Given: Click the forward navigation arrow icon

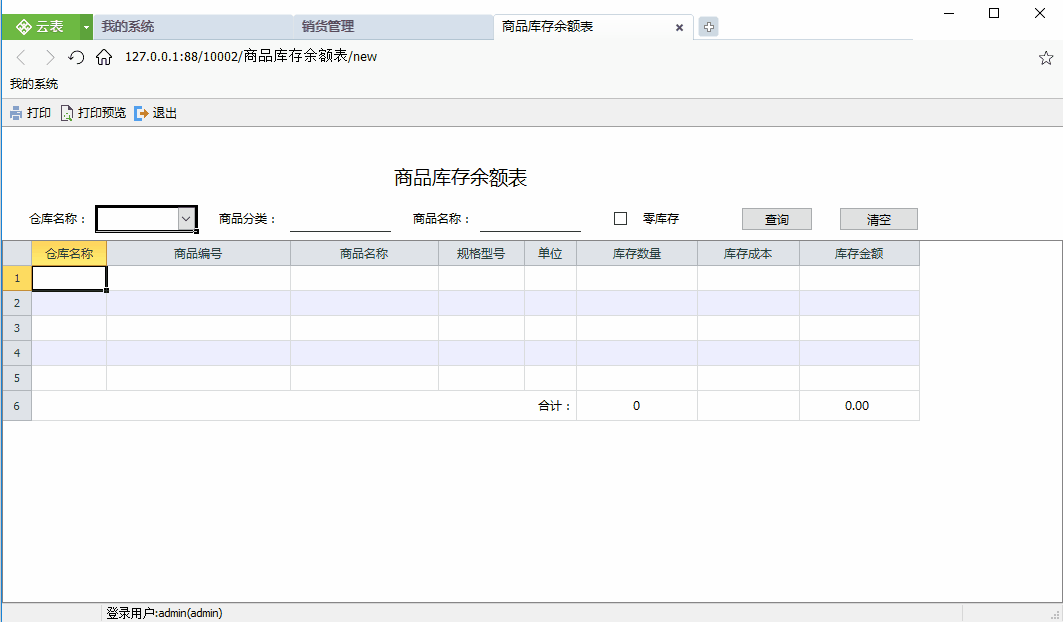Looking at the screenshot, I should pos(48,57).
